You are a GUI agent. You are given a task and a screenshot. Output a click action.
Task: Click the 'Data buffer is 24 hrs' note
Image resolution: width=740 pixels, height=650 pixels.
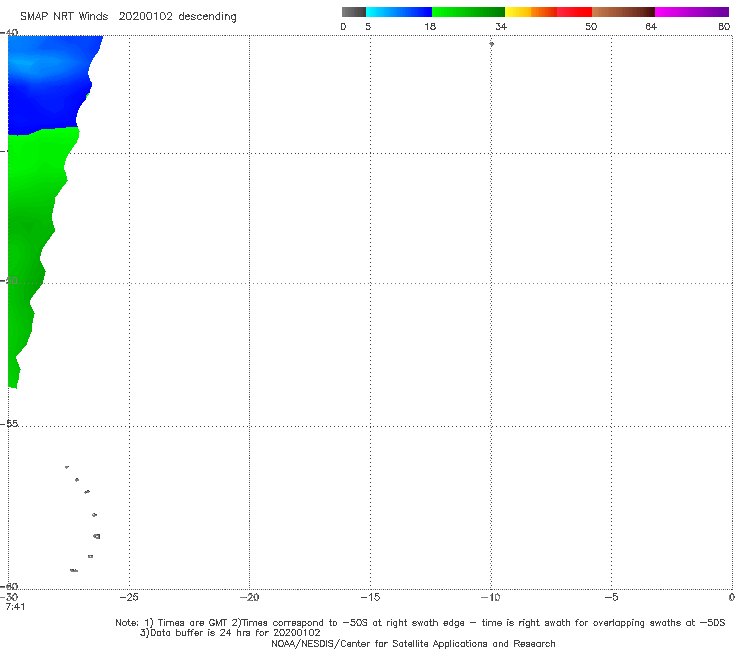[x=230, y=633]
